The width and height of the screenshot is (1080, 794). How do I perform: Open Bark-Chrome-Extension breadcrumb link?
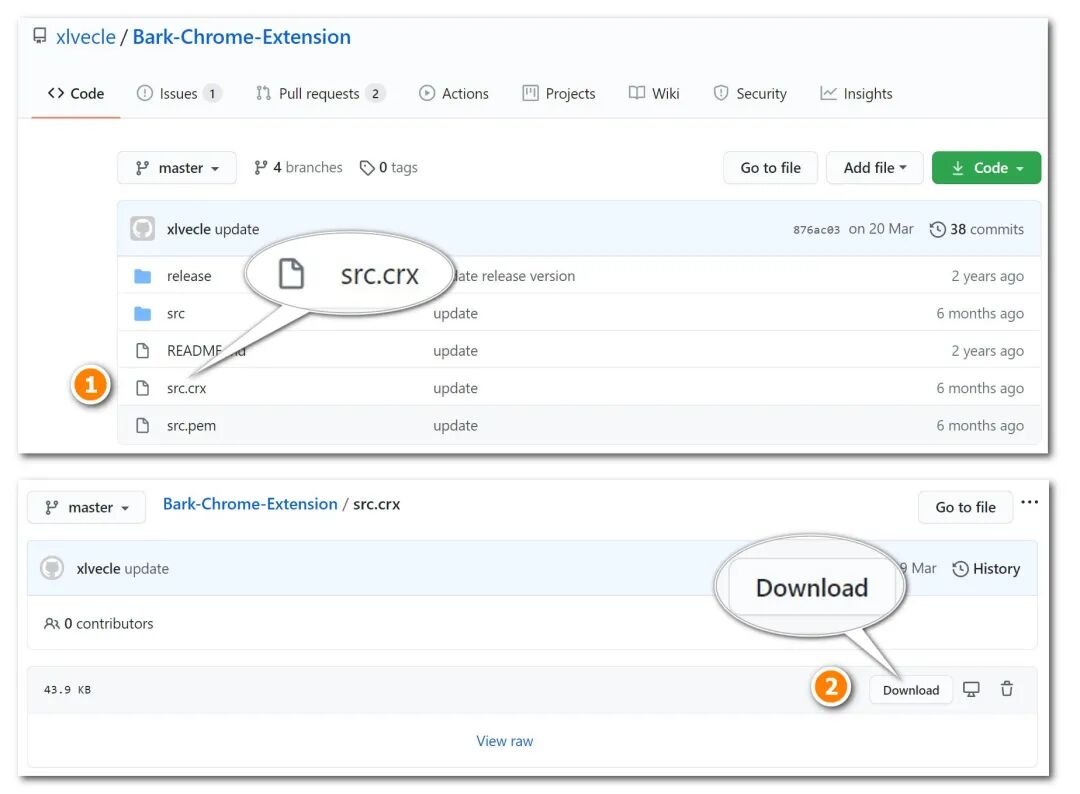(x=250, y=504)
